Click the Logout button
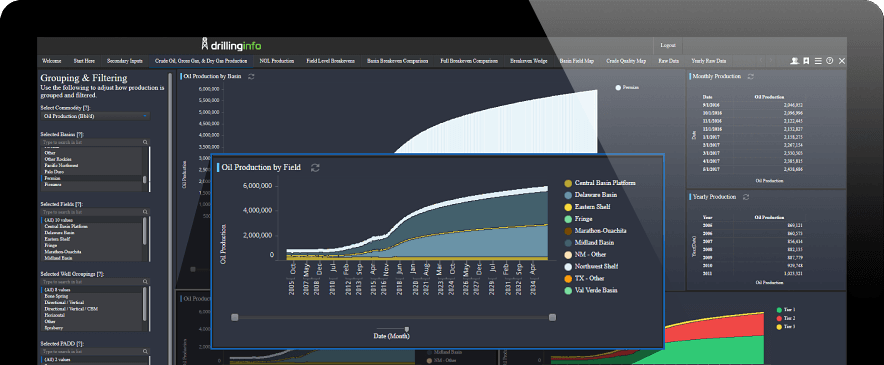Image resolution: width=884 pixels, height=365 pixels. coord(668,45)
